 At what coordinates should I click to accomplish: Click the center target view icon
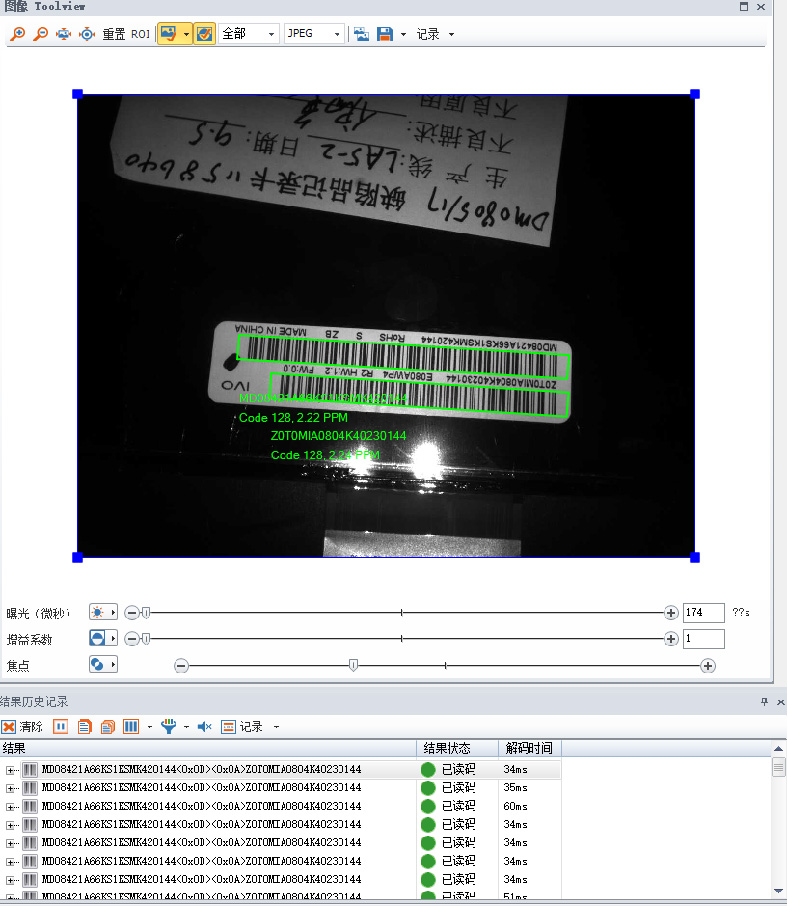coord(87,34)
